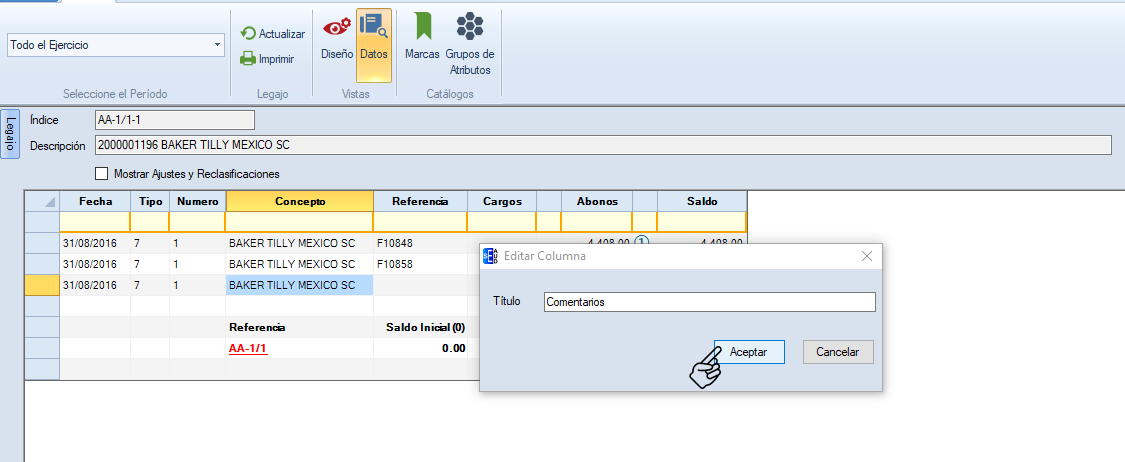Click the Aceptar button
1125x462 pixels.
[x=749, y=352]
